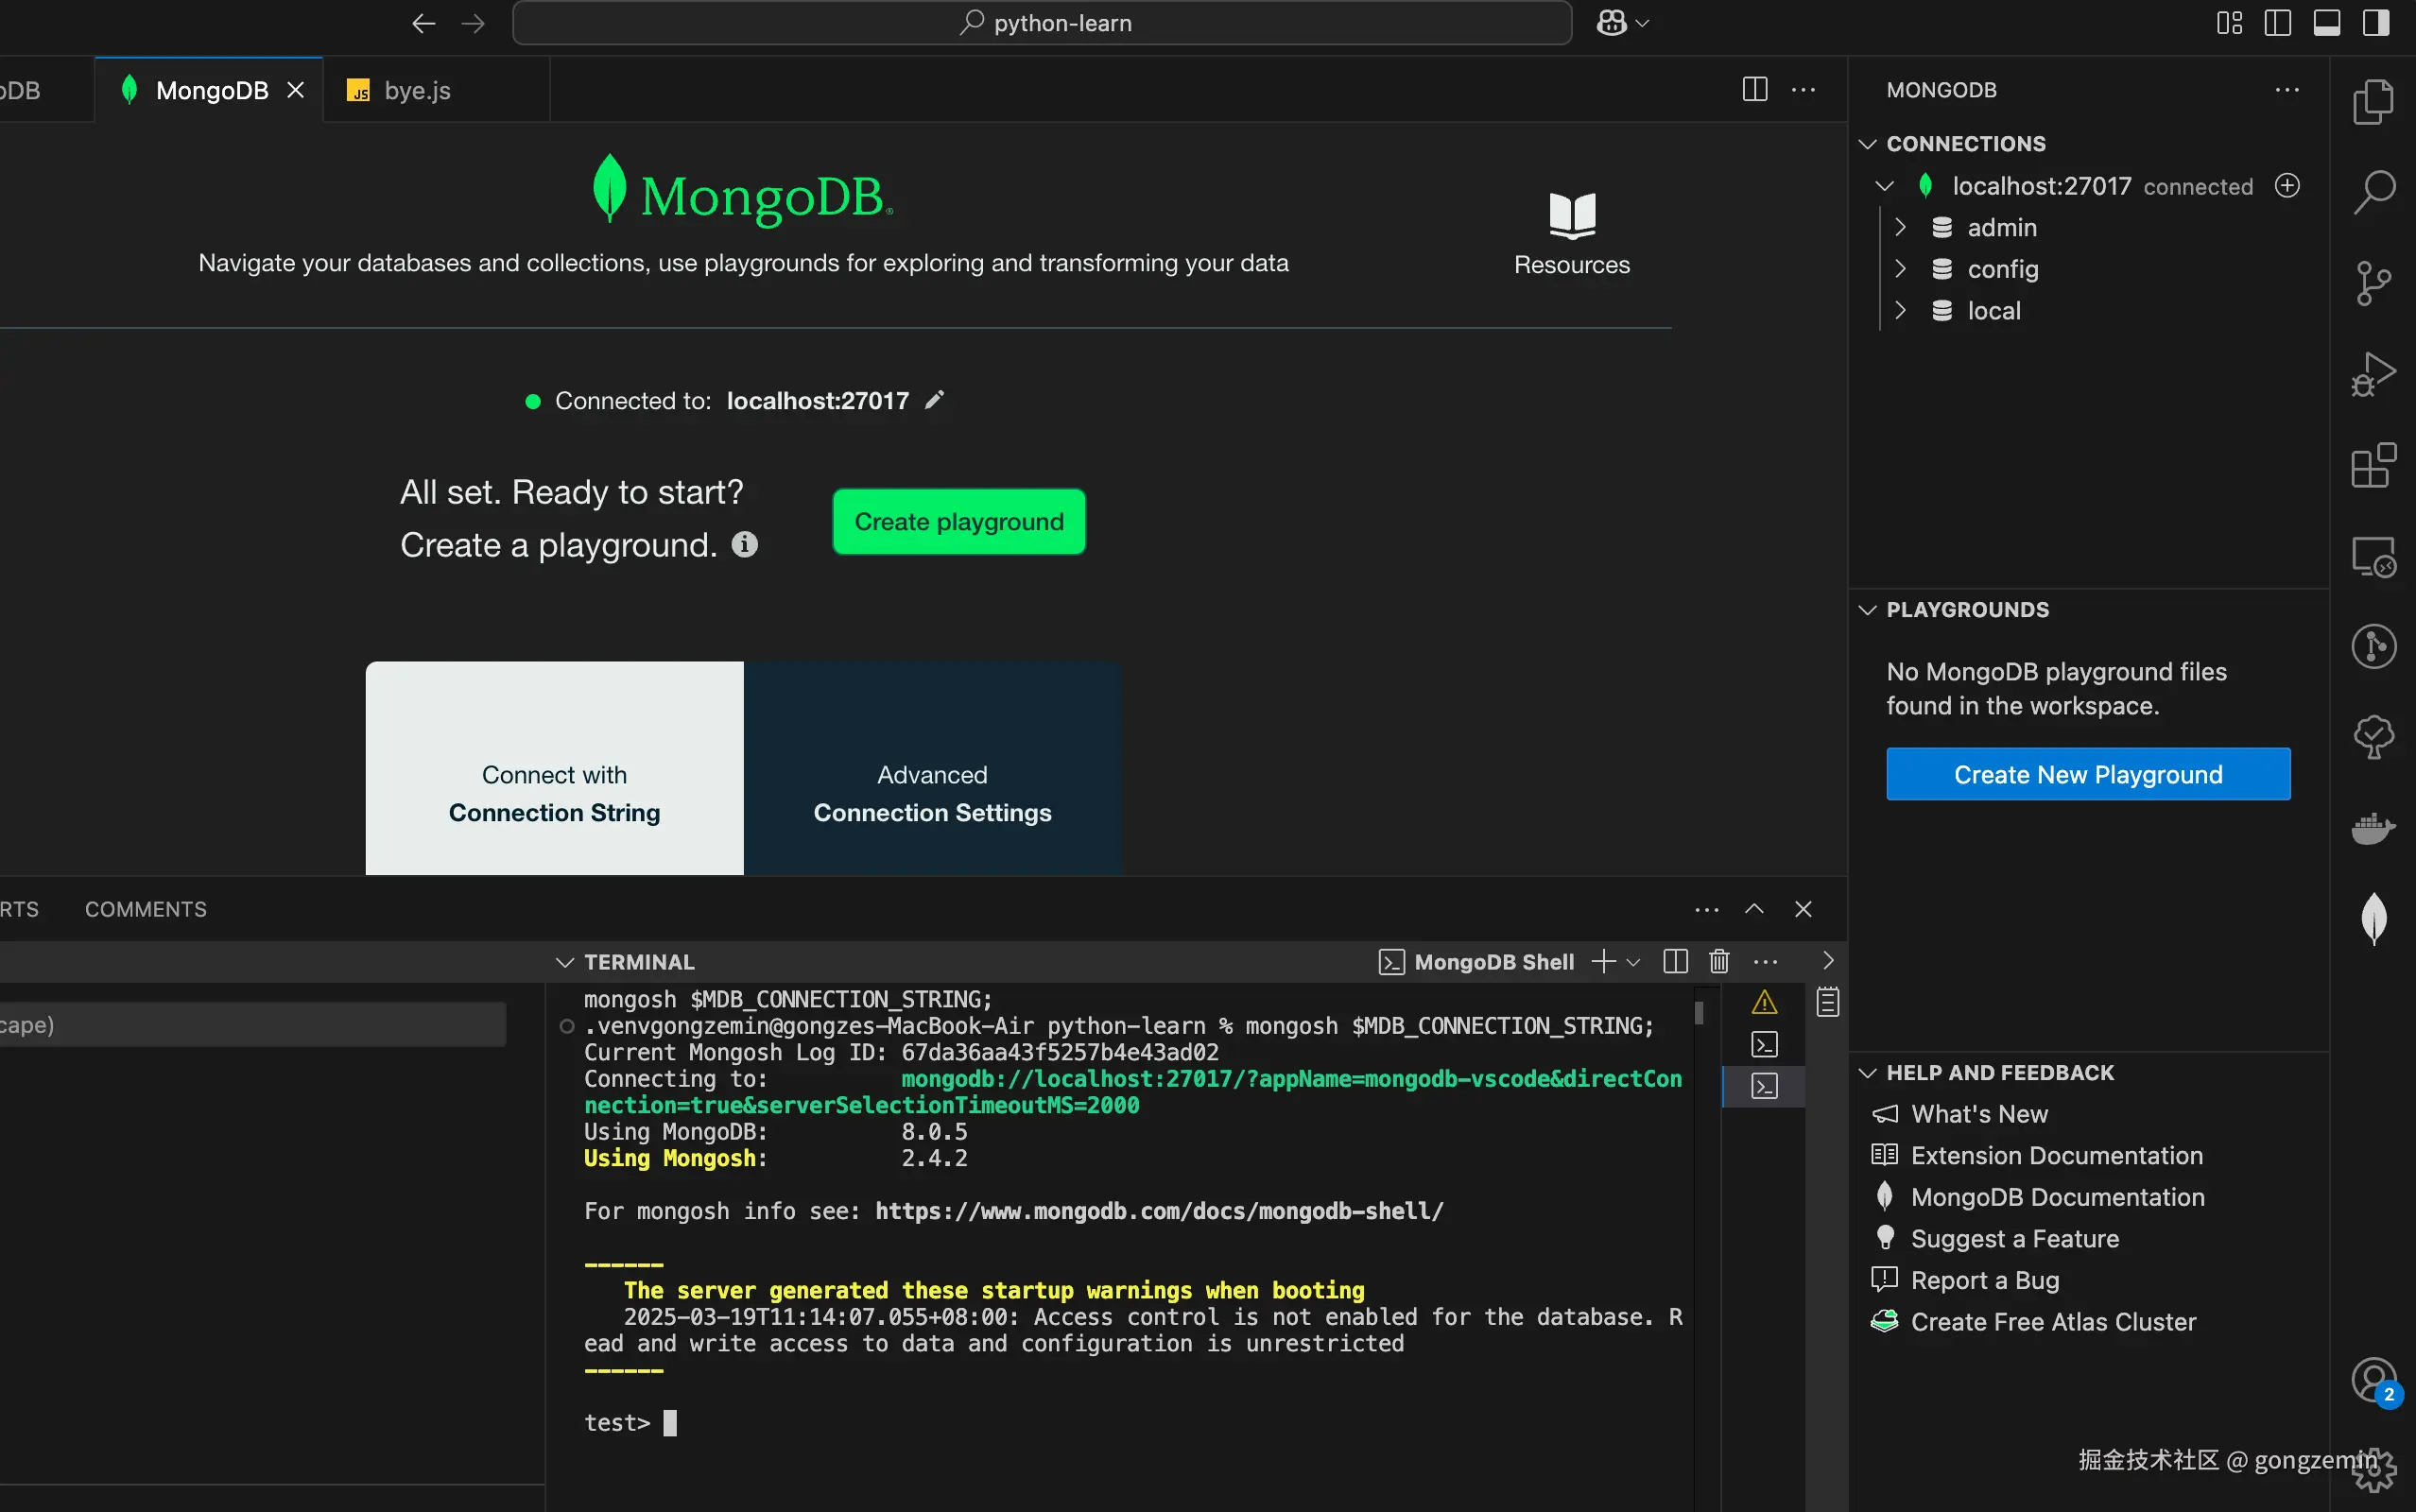Screen dimensions: 2416x1512
Task: Expand the local database
Action: [1900, 311]
